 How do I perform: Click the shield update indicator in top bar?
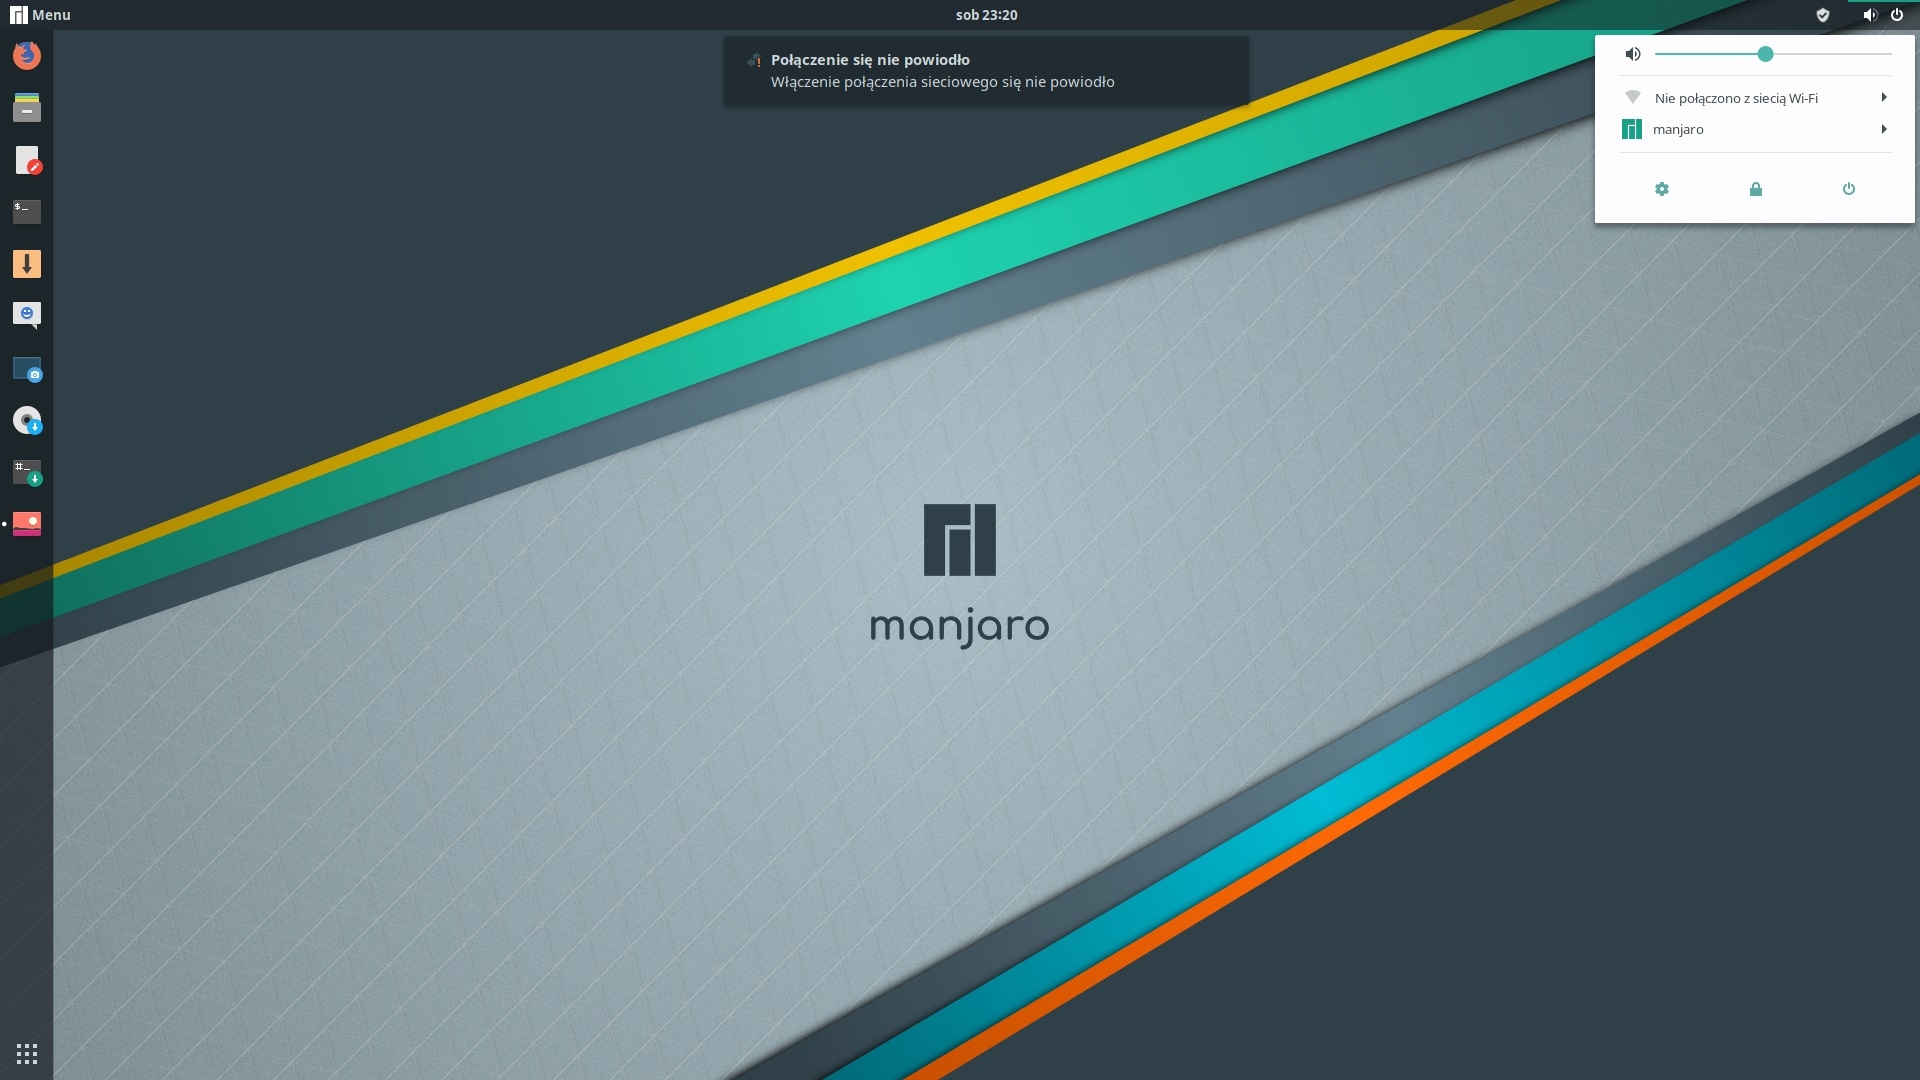pyautogui.click(x=1823, y=15)
